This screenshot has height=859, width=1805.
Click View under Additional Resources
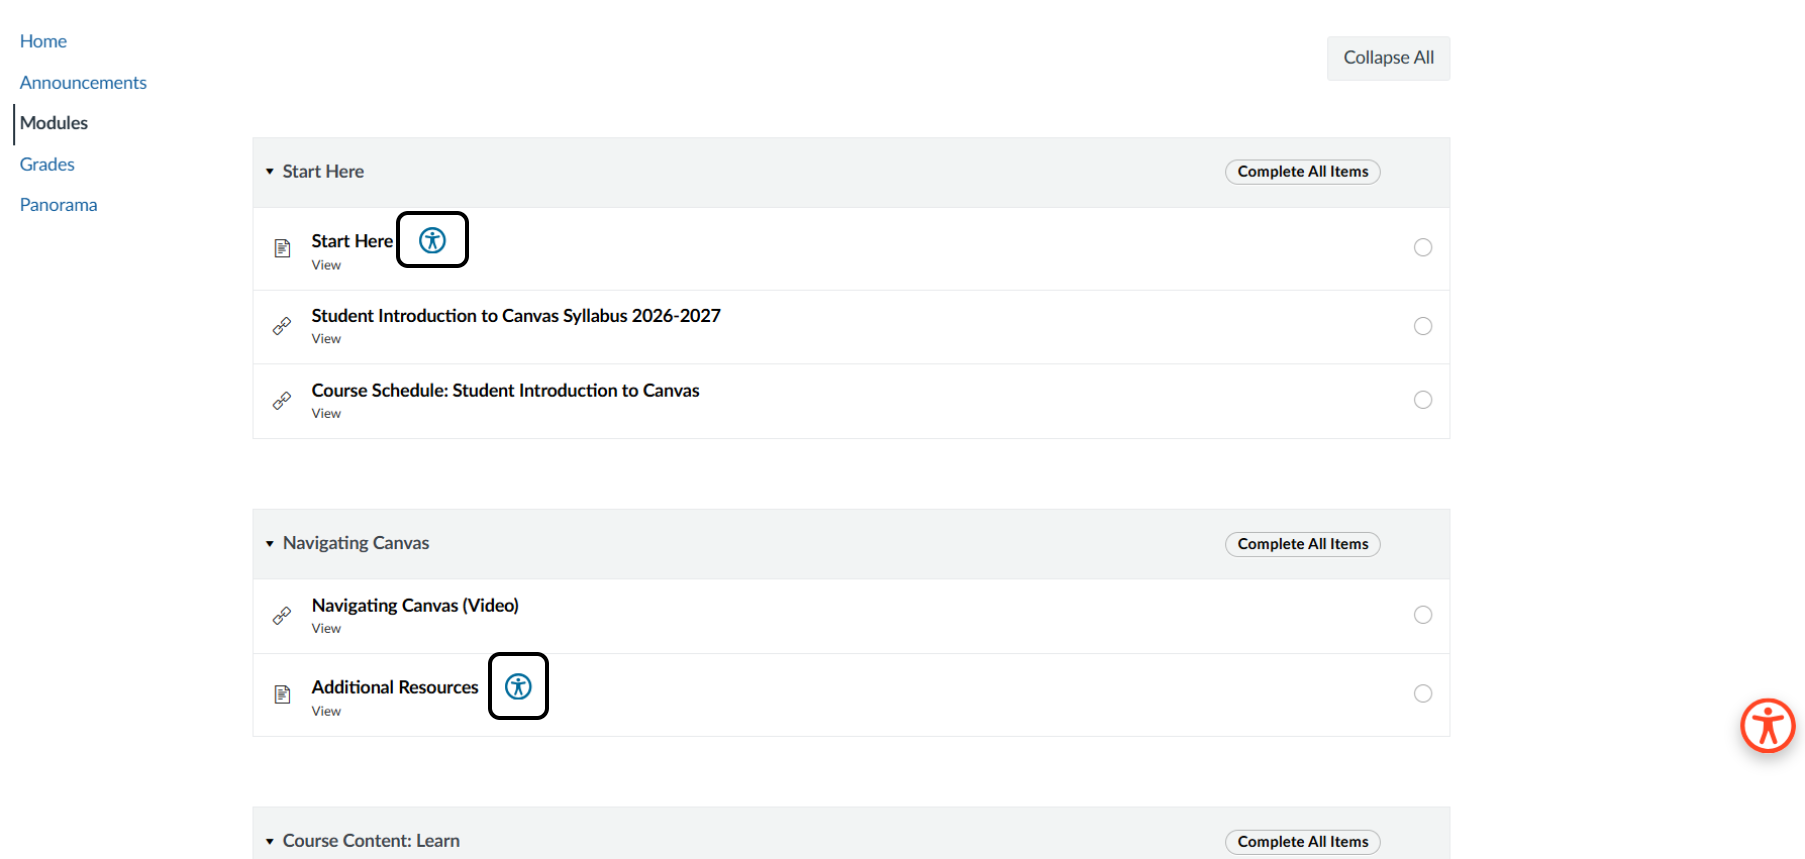326,712
